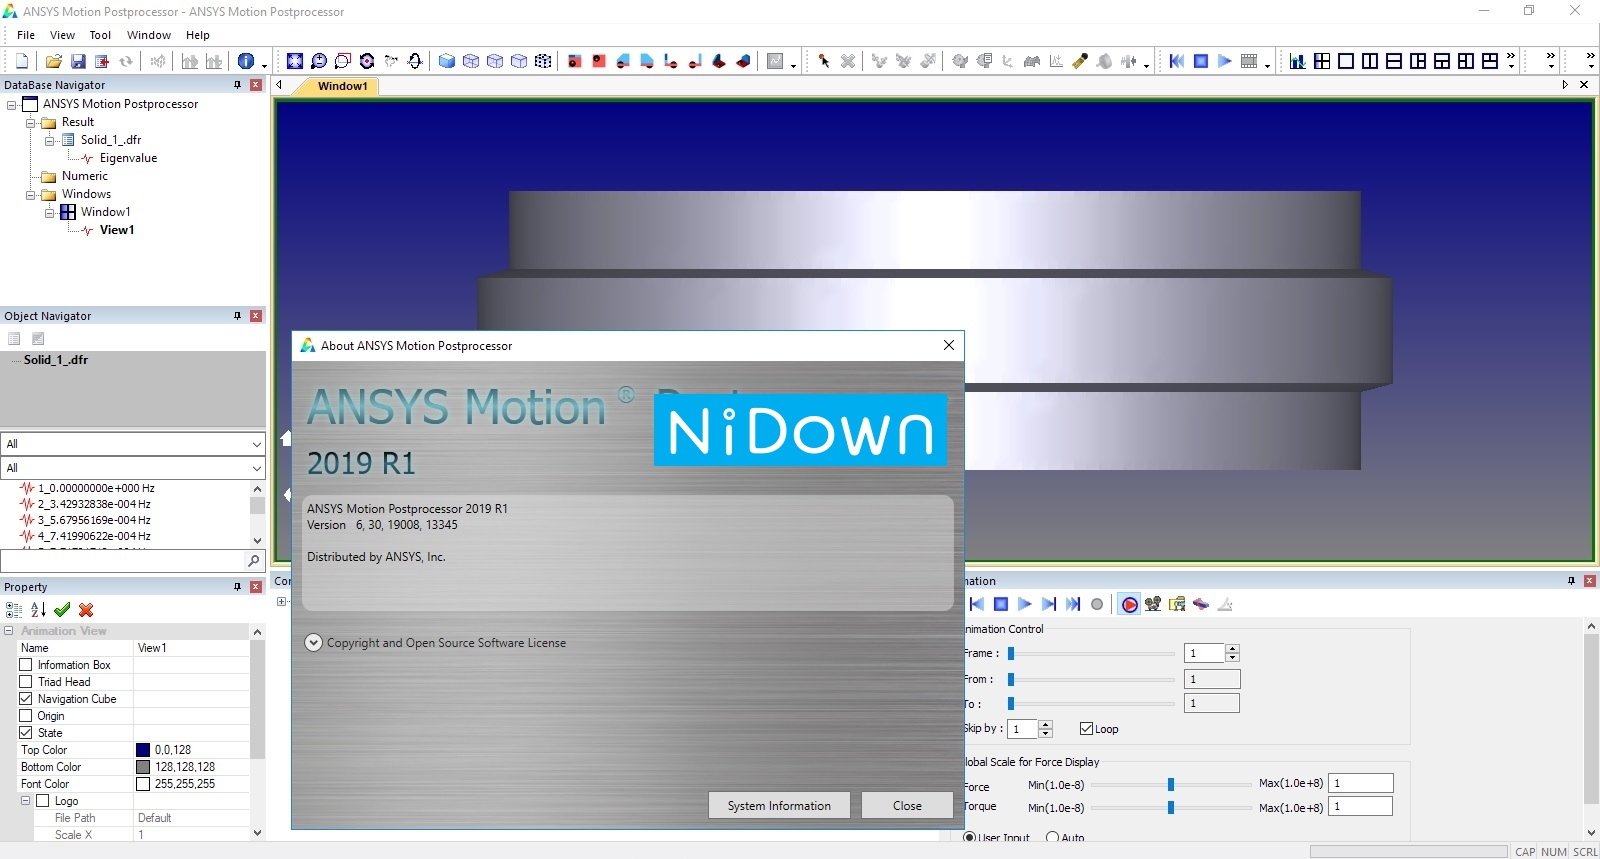1600x859 pixels.
Task: Open the Help menu
Action: tap(198, 35)
